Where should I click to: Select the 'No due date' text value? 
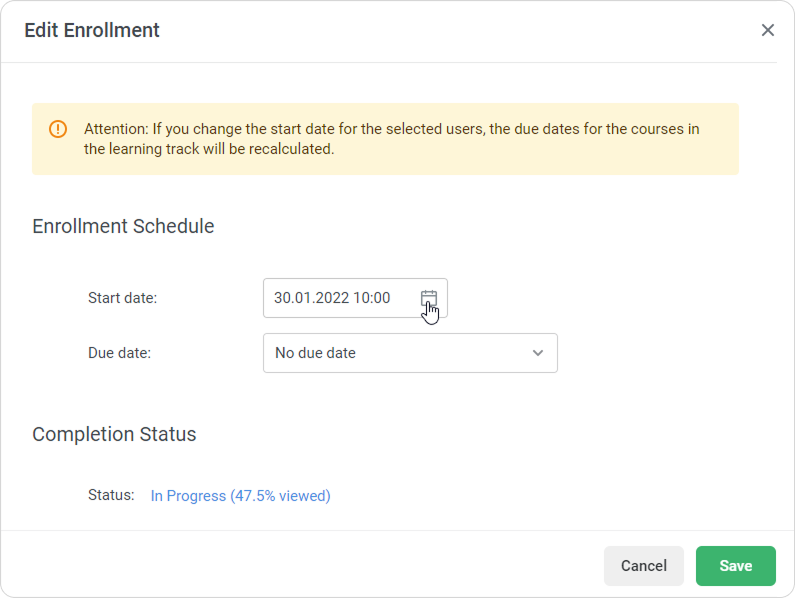(315, 353)
